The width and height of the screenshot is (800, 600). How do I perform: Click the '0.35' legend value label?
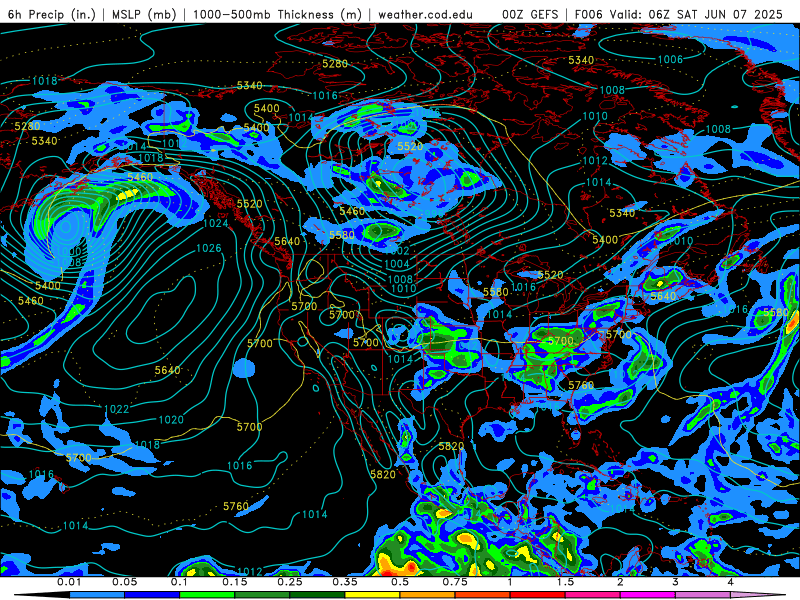click(345, 582)
